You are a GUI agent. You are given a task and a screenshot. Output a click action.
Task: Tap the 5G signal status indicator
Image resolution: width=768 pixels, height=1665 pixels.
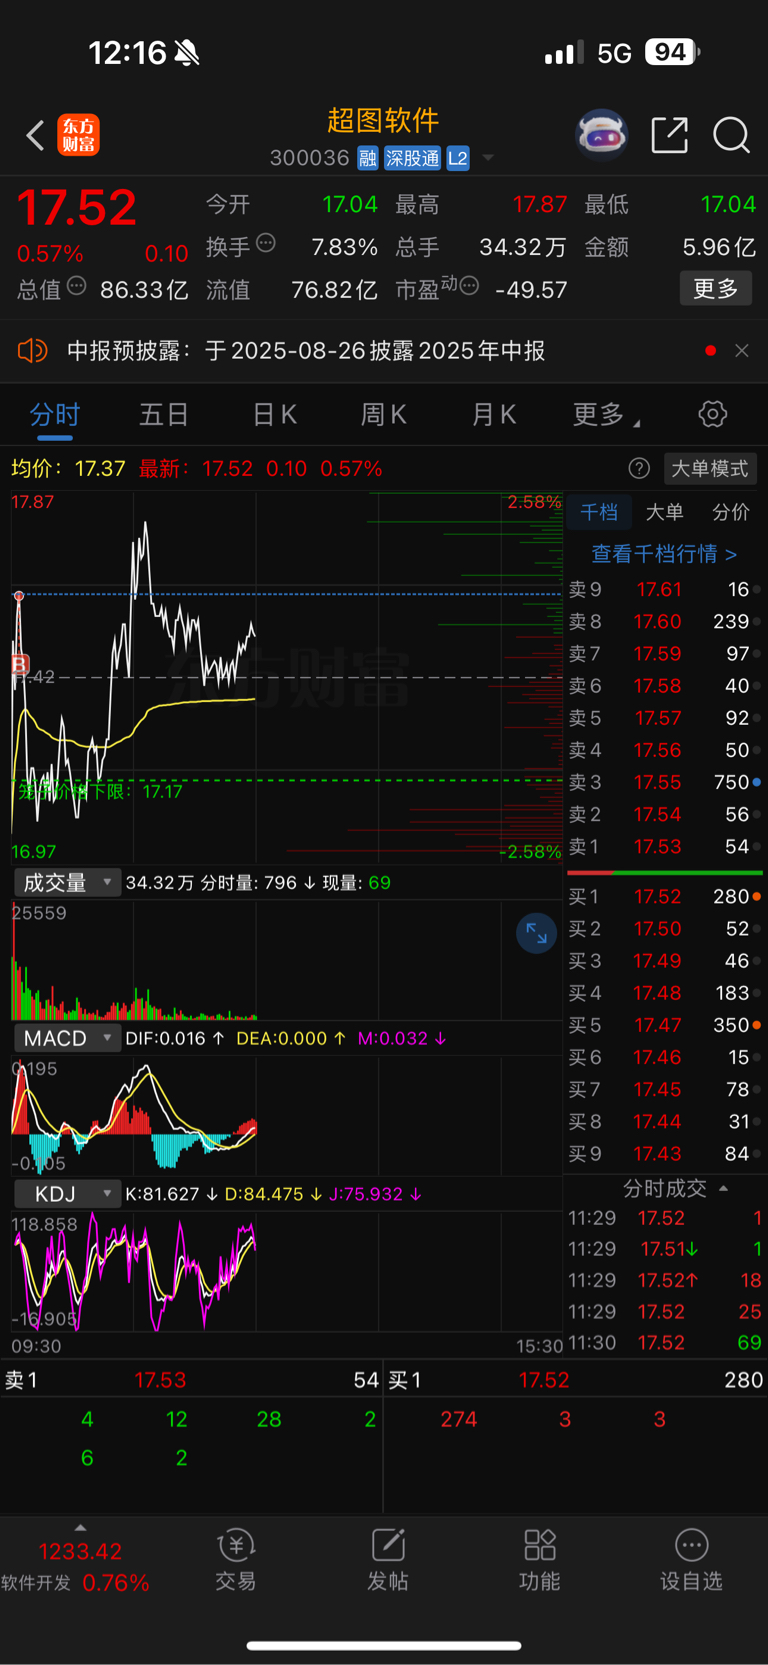point(614,53)
